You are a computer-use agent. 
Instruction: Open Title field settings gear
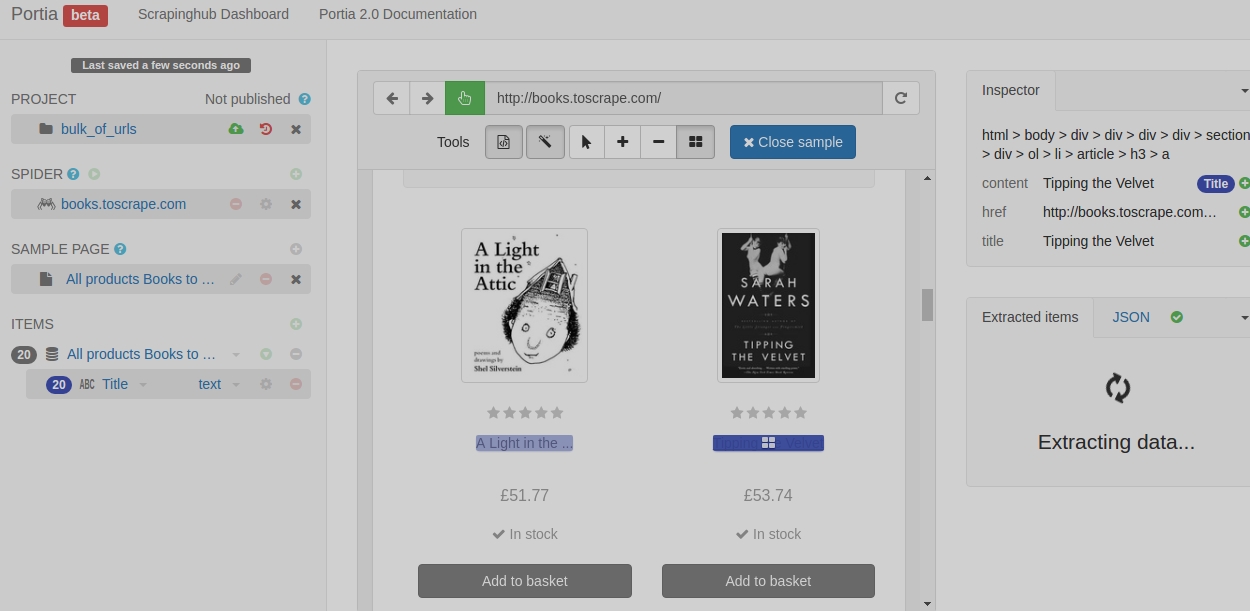tap(266, 384)
